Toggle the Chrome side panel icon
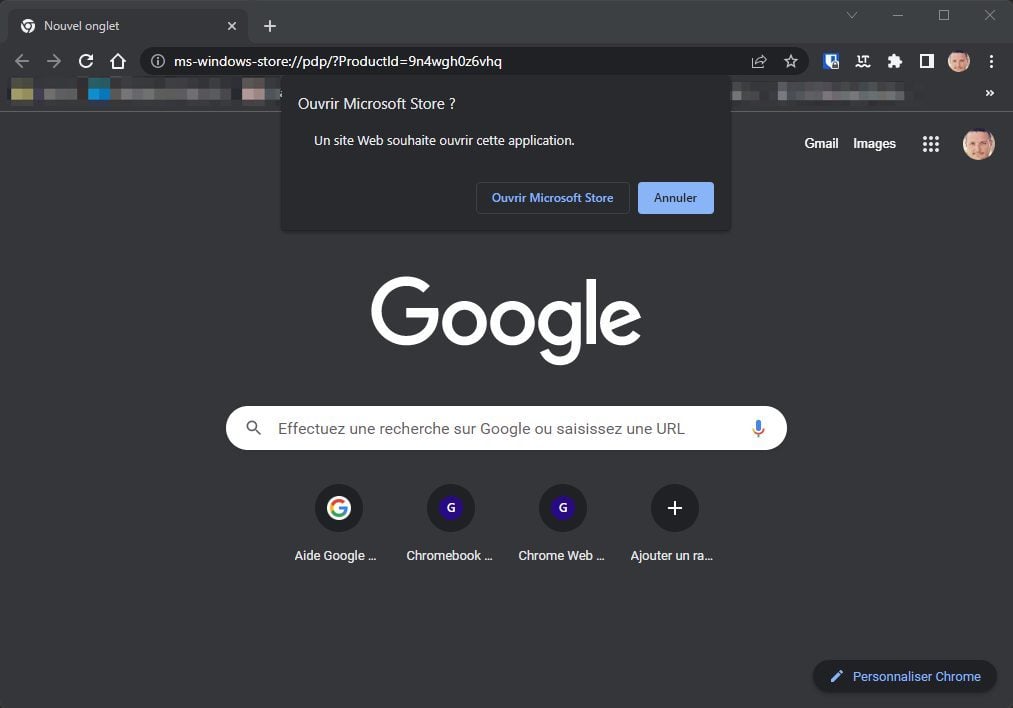1013x708 pixels. [x=926, y=61]
